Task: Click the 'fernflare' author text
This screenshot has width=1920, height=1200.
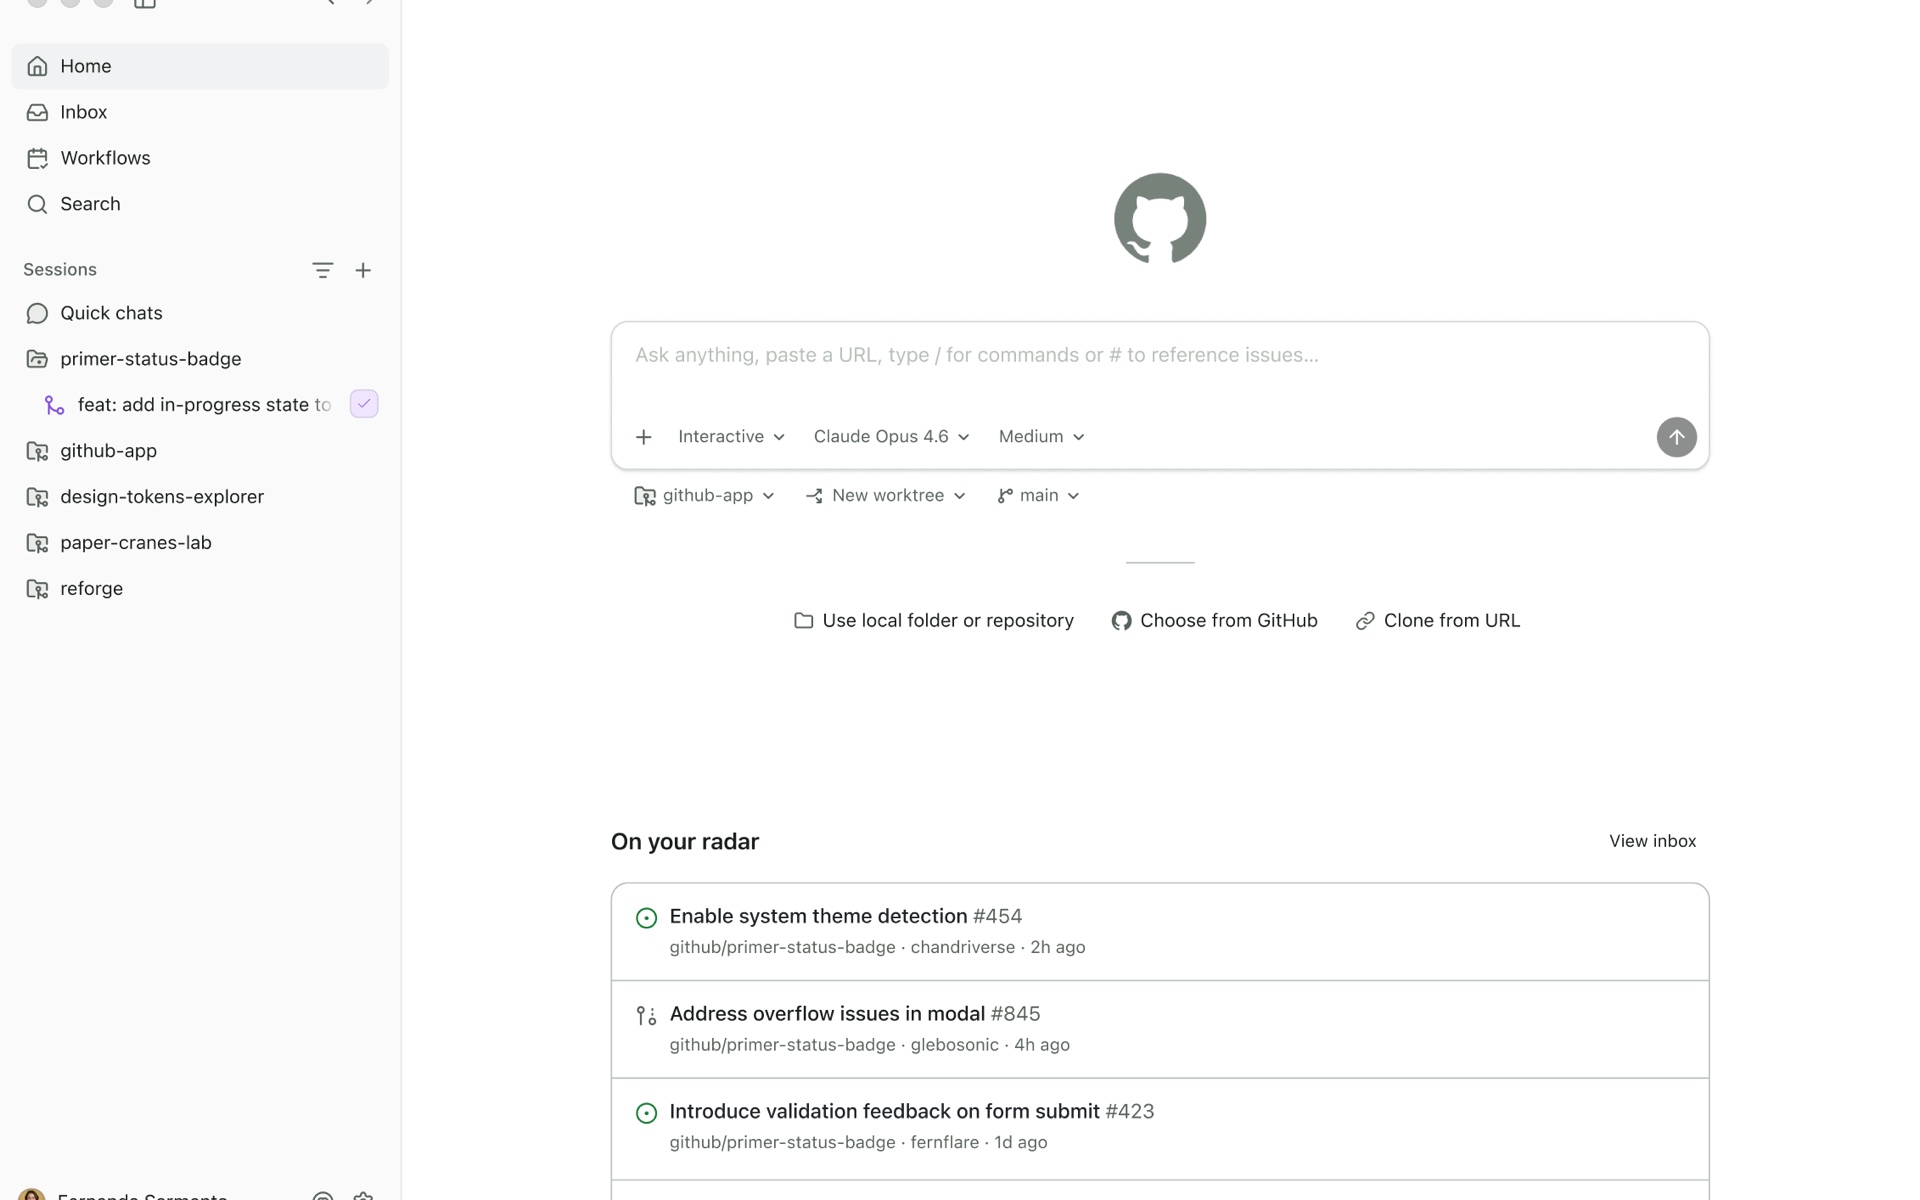Action: tap(944, 1143)
